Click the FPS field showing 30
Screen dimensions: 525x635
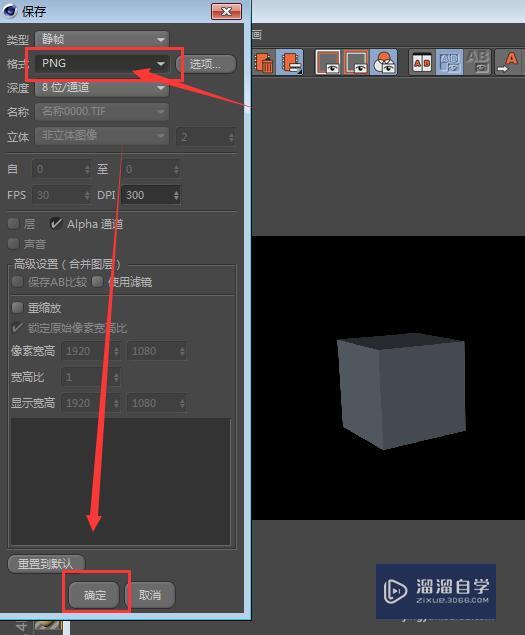[62, 195]
